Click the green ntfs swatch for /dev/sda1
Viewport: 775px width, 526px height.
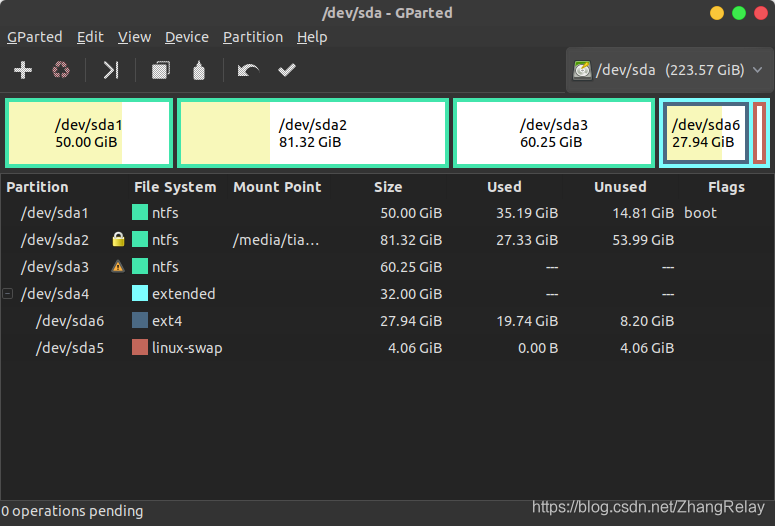pyautogui.click(x=140, y=213)
